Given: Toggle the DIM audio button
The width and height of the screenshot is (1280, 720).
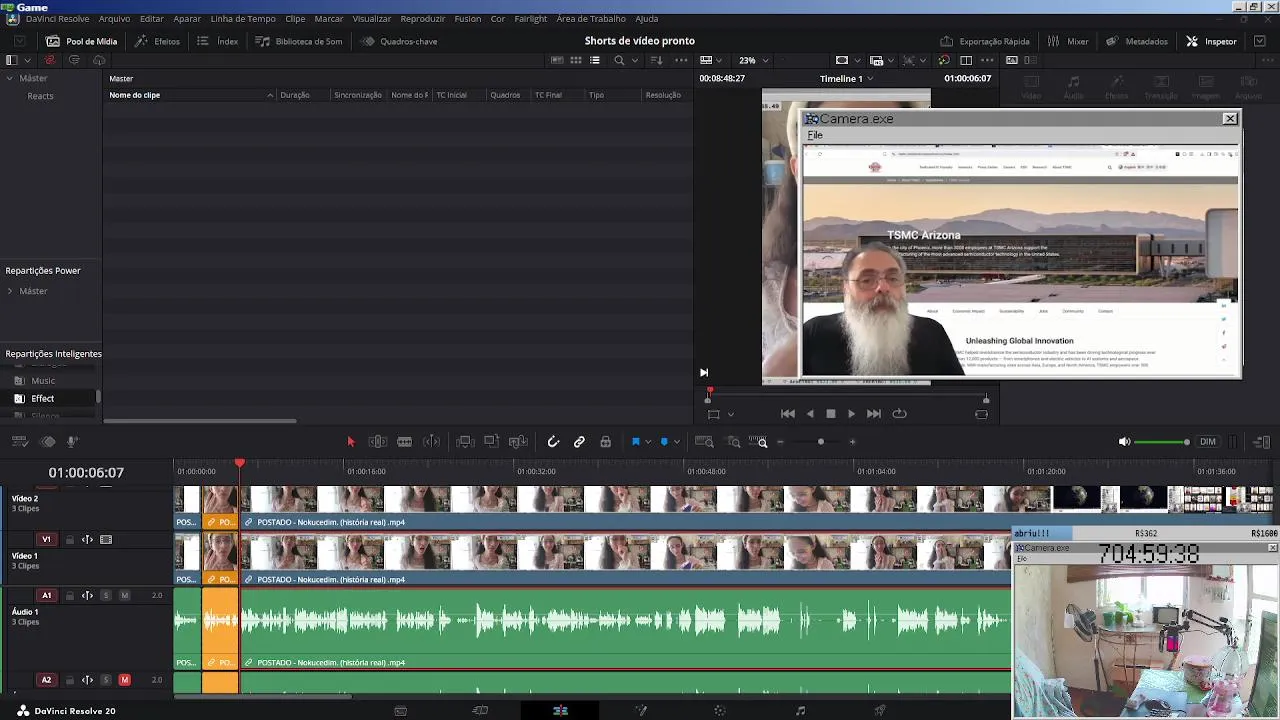Looking at the screenshot, I should [1208, 442].
